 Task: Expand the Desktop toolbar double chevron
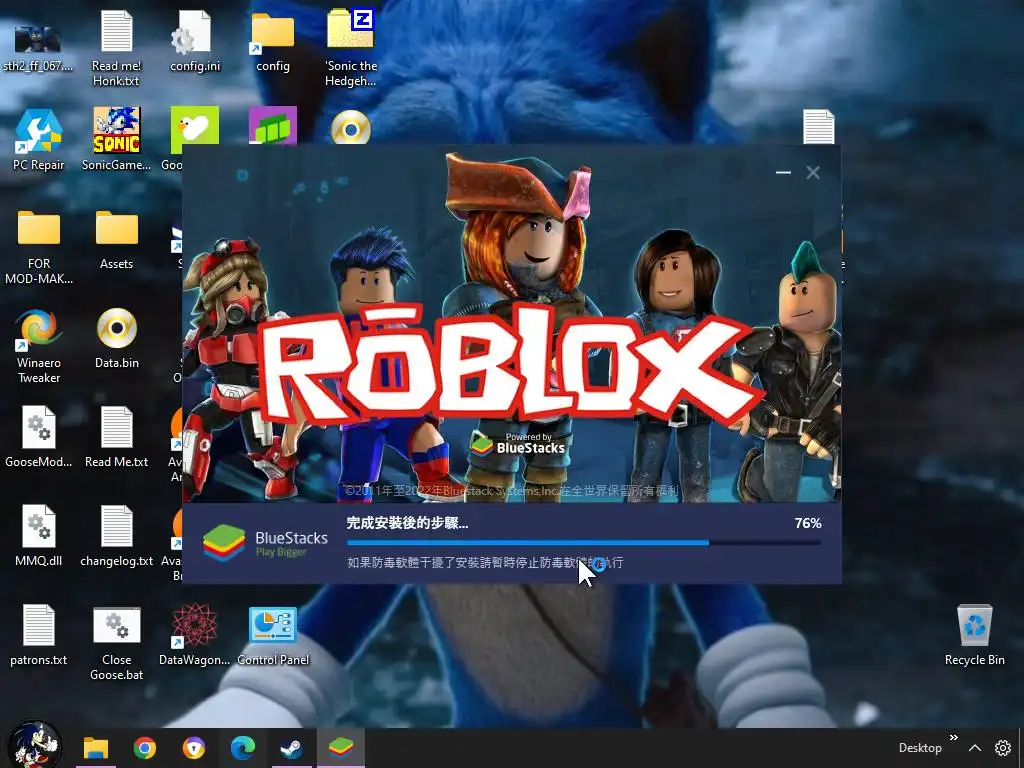coord(953,738)
